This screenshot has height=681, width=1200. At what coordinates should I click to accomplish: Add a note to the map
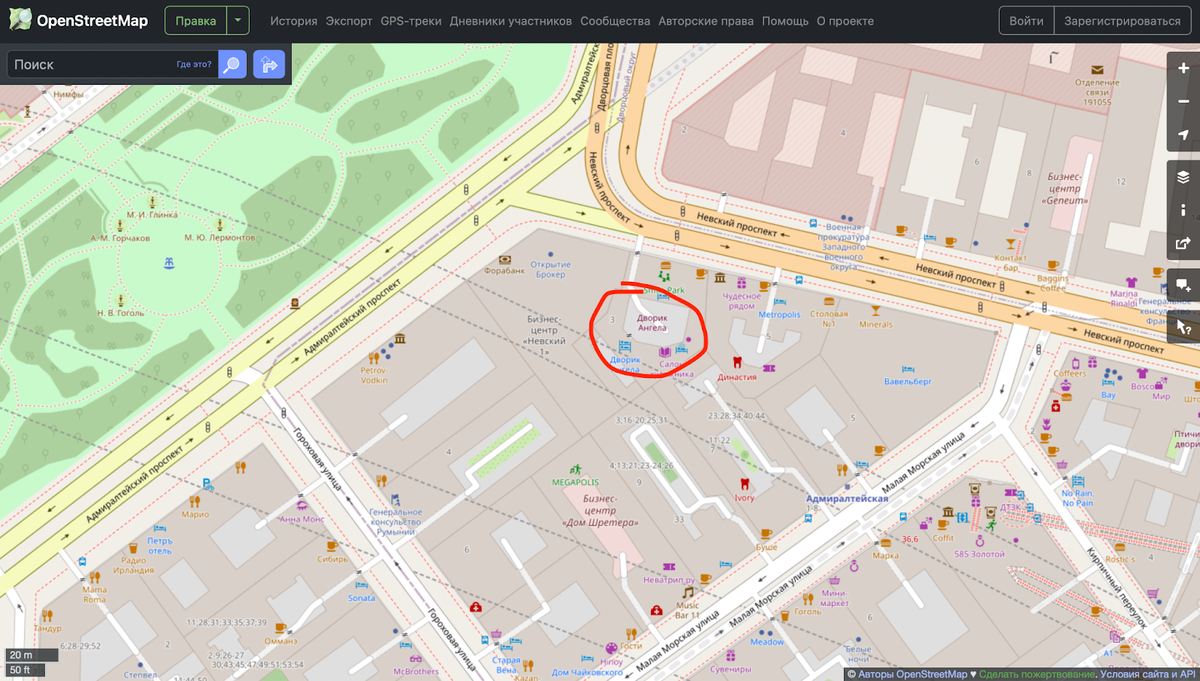point(1184,285)
